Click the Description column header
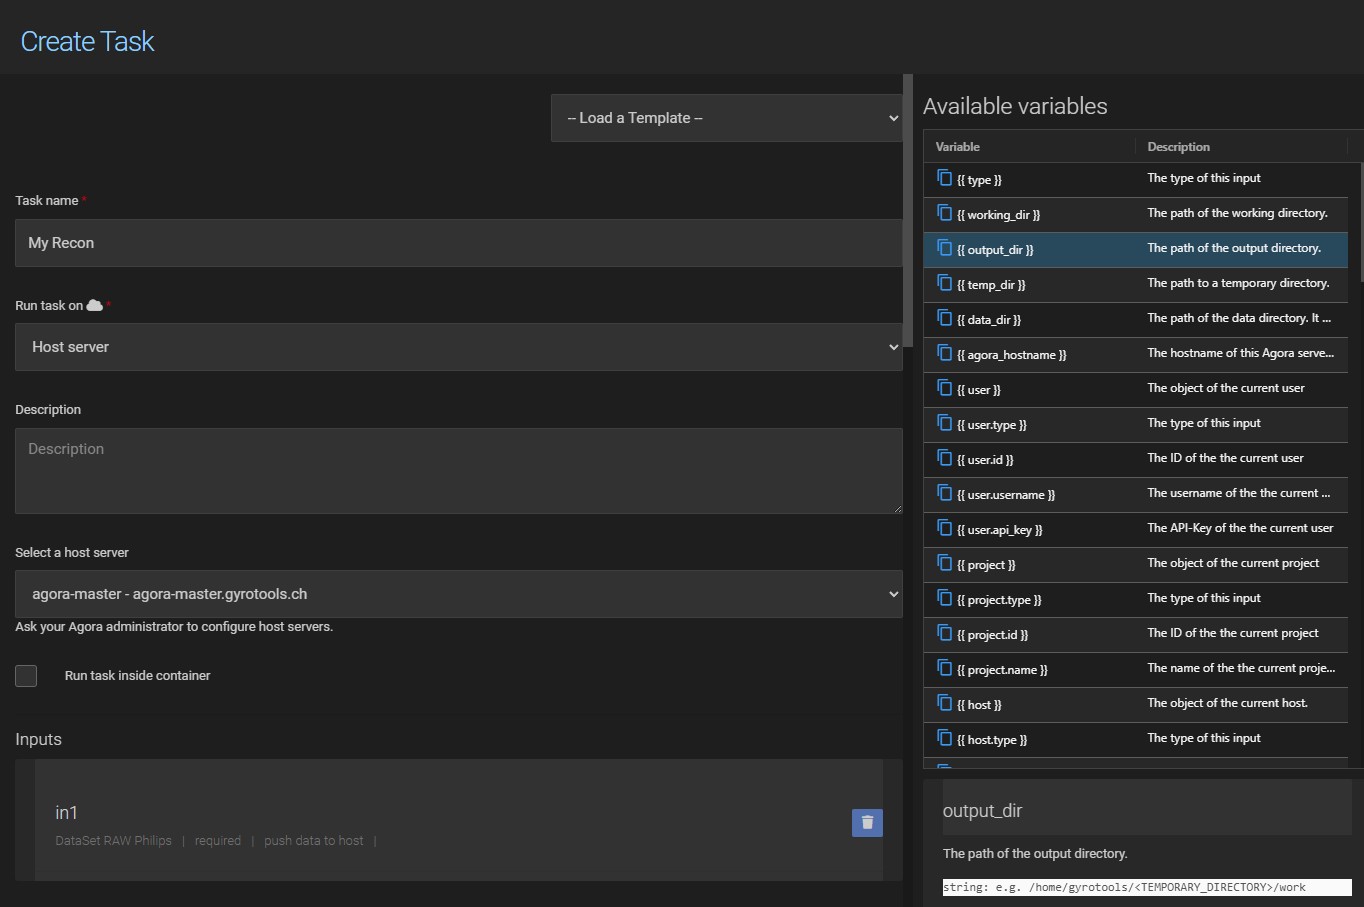This screenshot has width=1364, height=907. (x=1178, y=147)
